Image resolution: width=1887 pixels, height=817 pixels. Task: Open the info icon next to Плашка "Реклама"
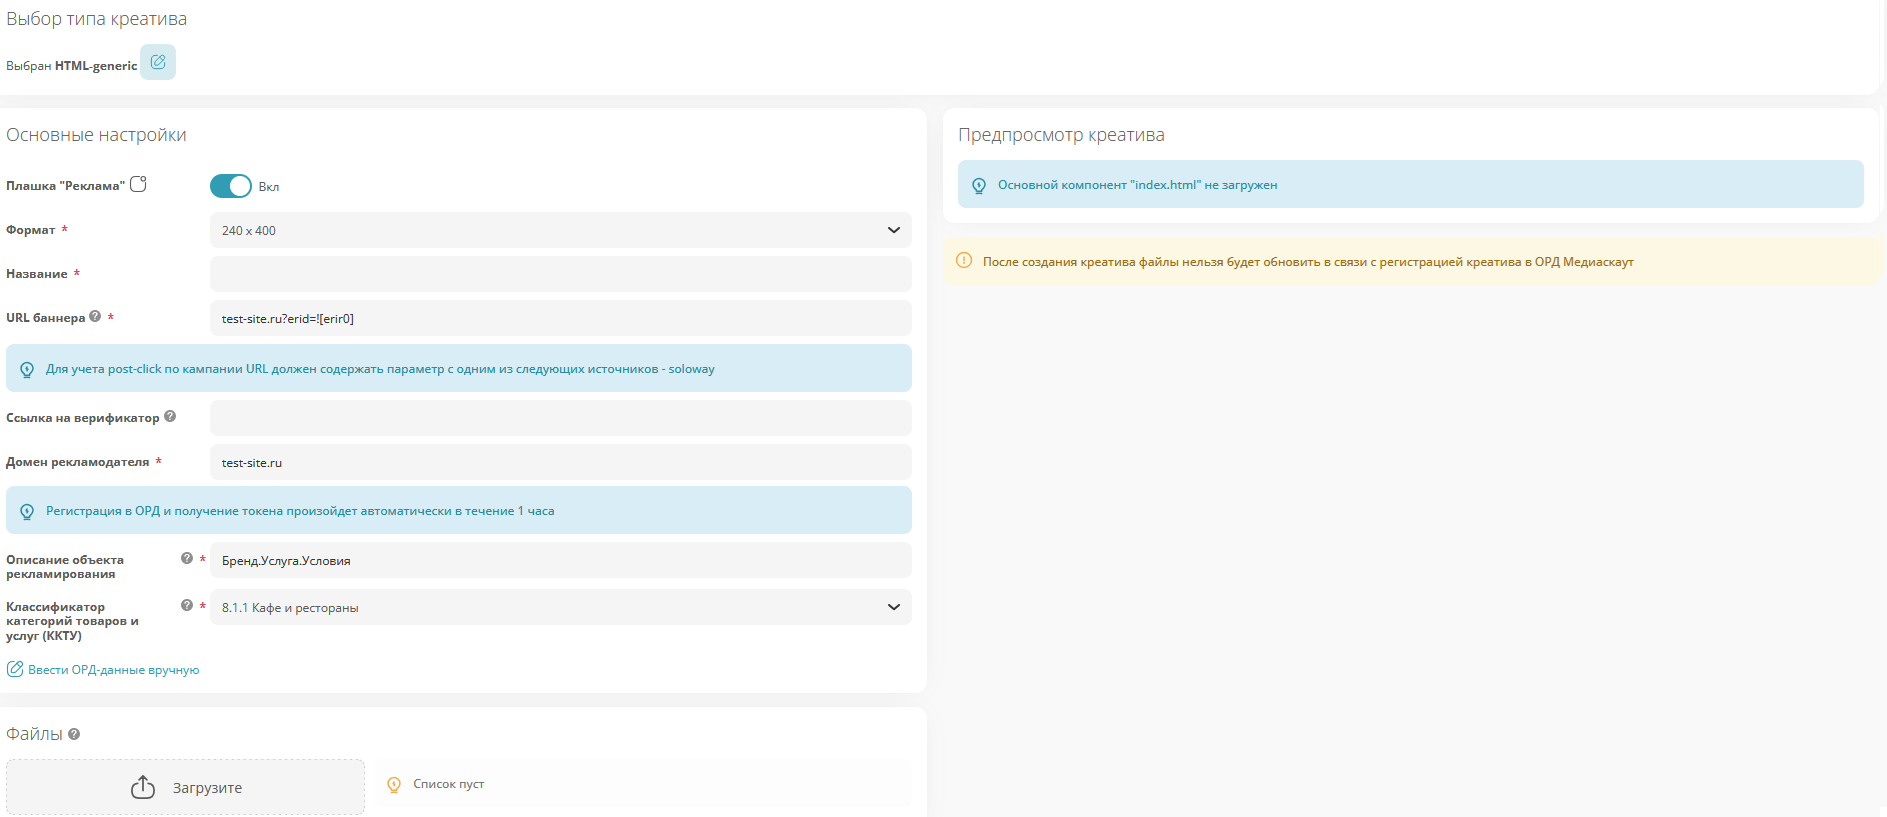click(x=139, y=184)
